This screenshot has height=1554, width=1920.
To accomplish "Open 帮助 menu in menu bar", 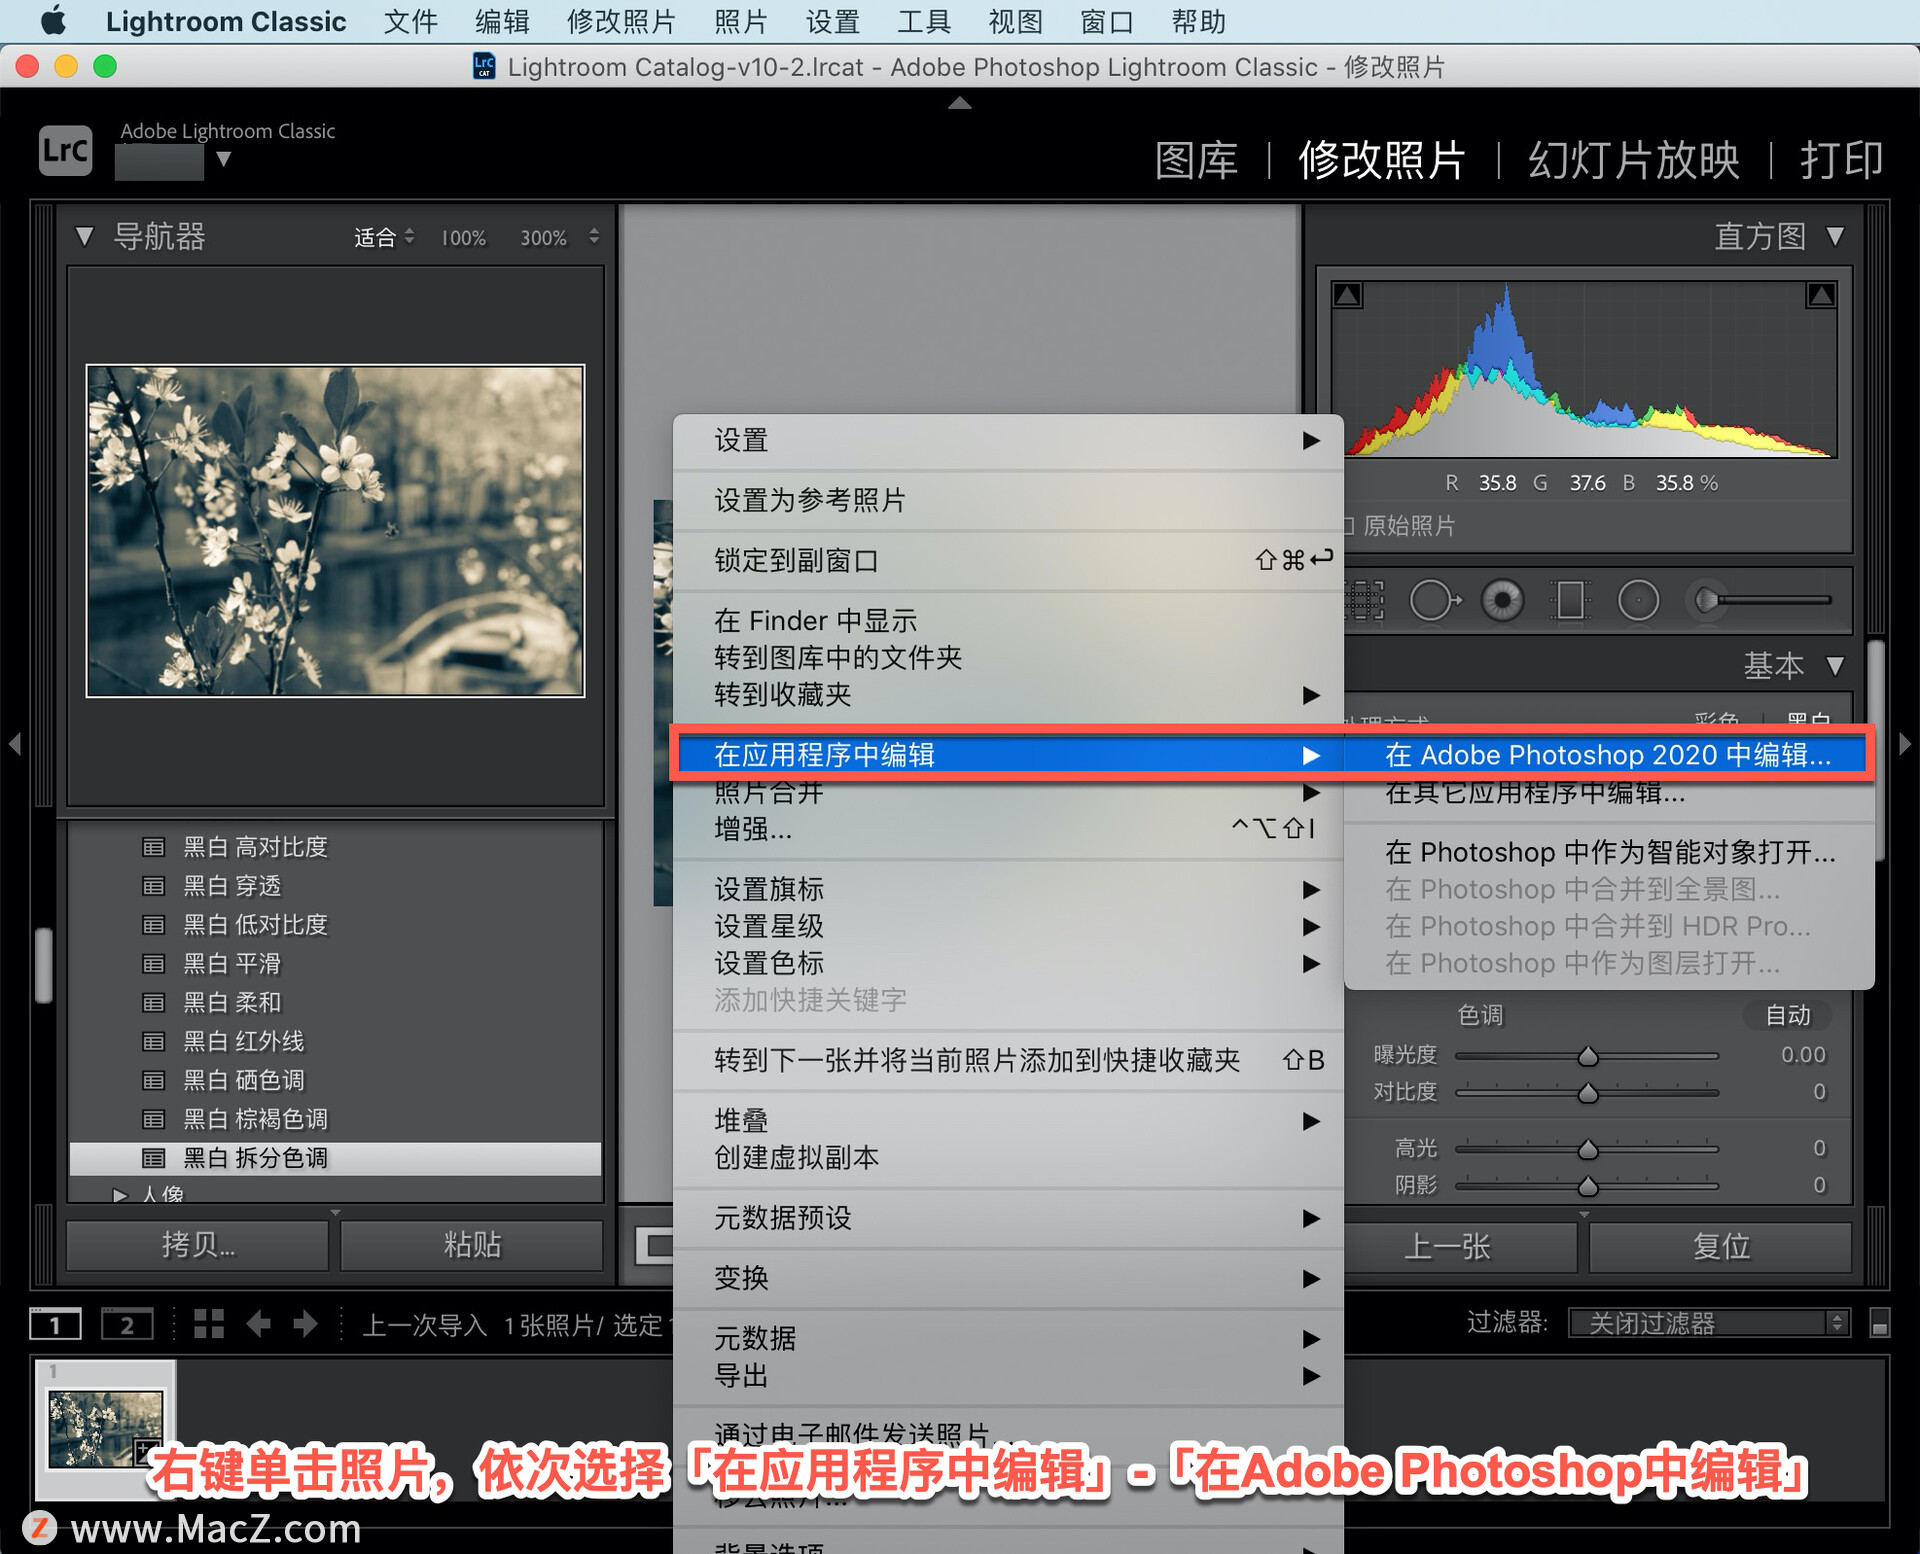I will (x=1198, y=21).
